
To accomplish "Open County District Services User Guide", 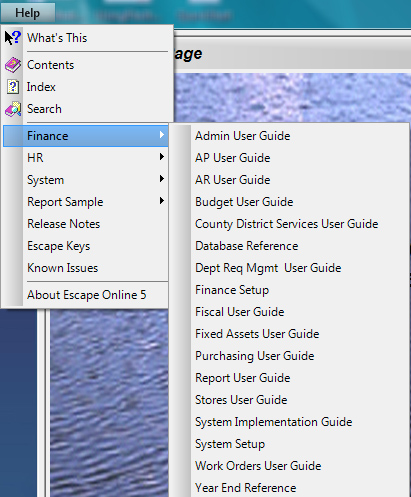I will pos(290,224).
